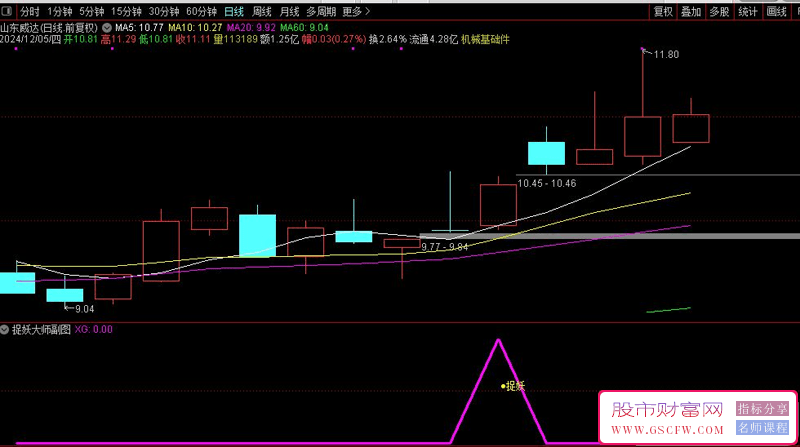Select the 5分钟 period tab
This screenshot has height=447, width=800.
pyautogui.click(x=91, y=11)
